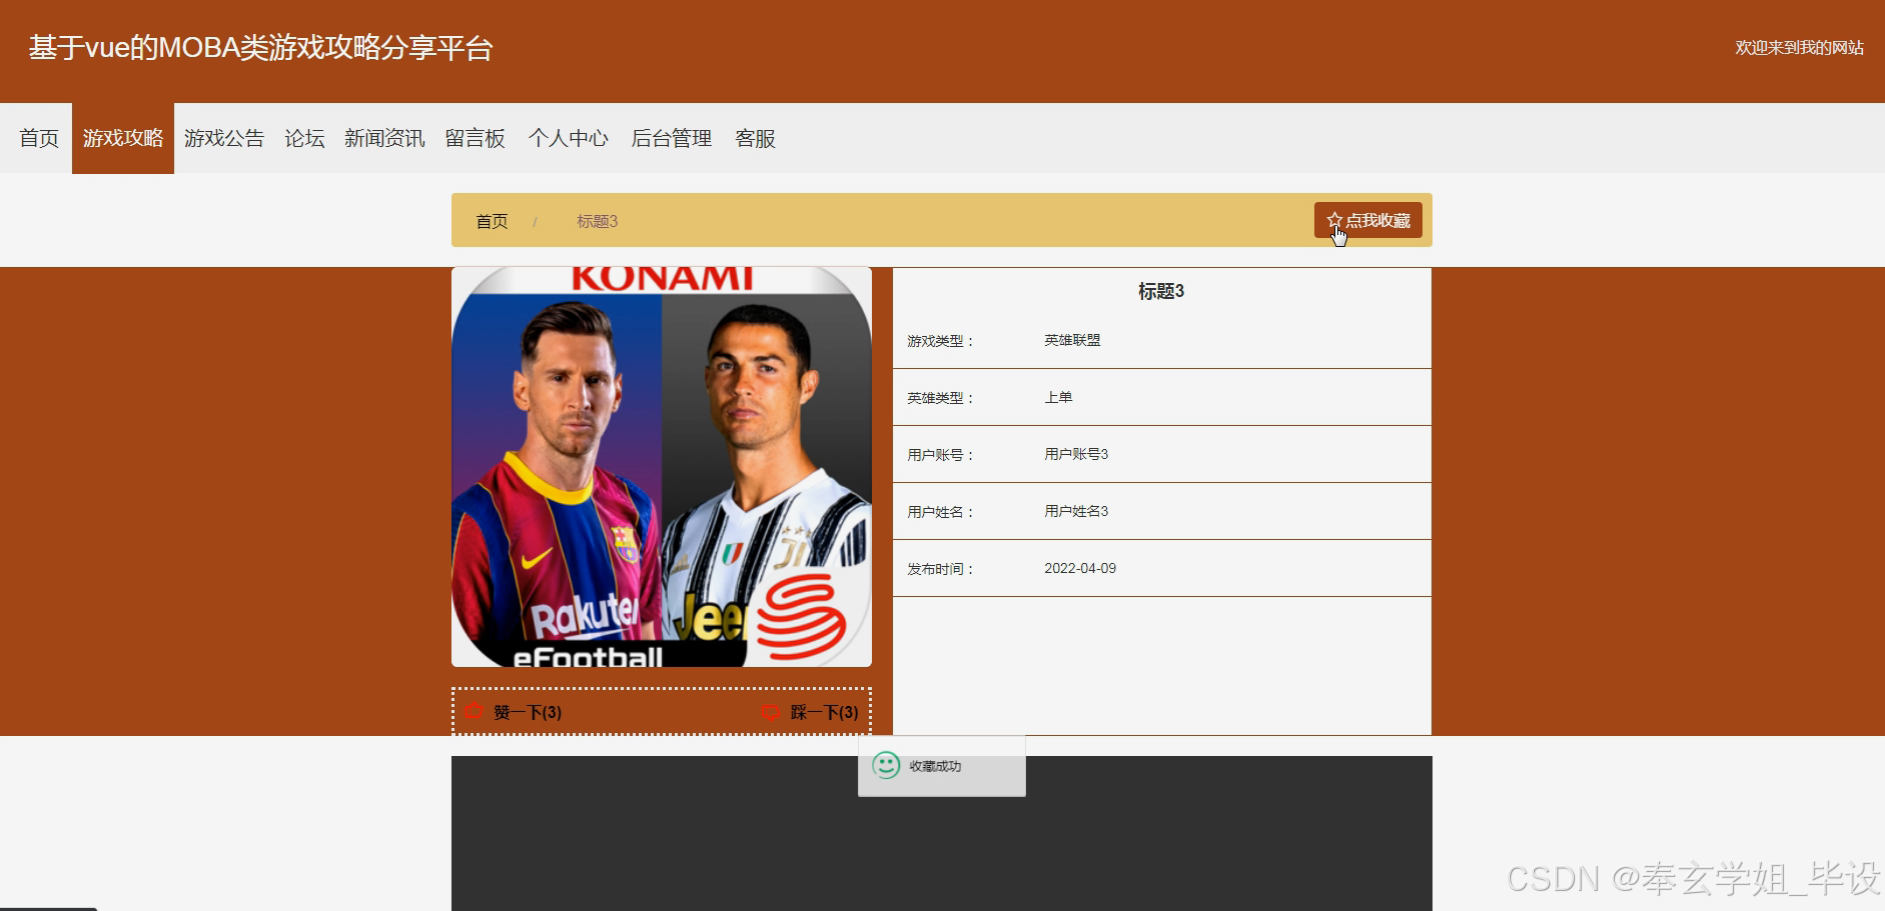Open the 游戏公告 section
1885x911 pixels.
[224, 138]
